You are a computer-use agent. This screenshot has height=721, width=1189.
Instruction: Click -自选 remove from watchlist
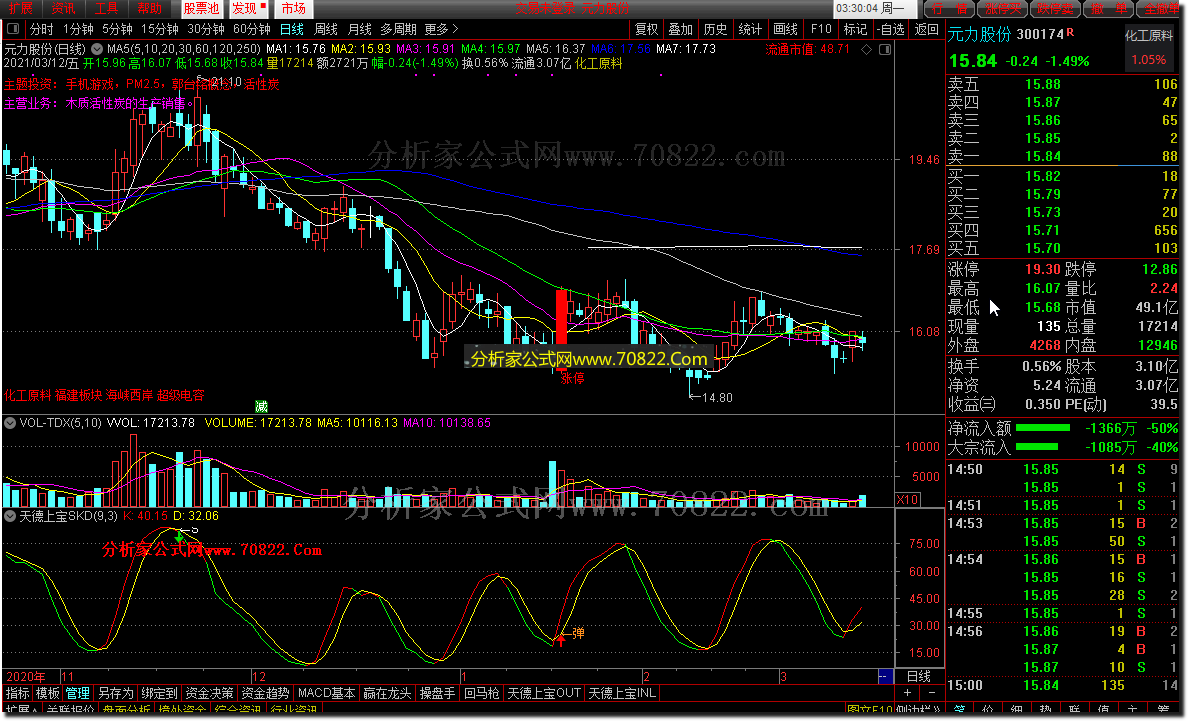point(890,29)
